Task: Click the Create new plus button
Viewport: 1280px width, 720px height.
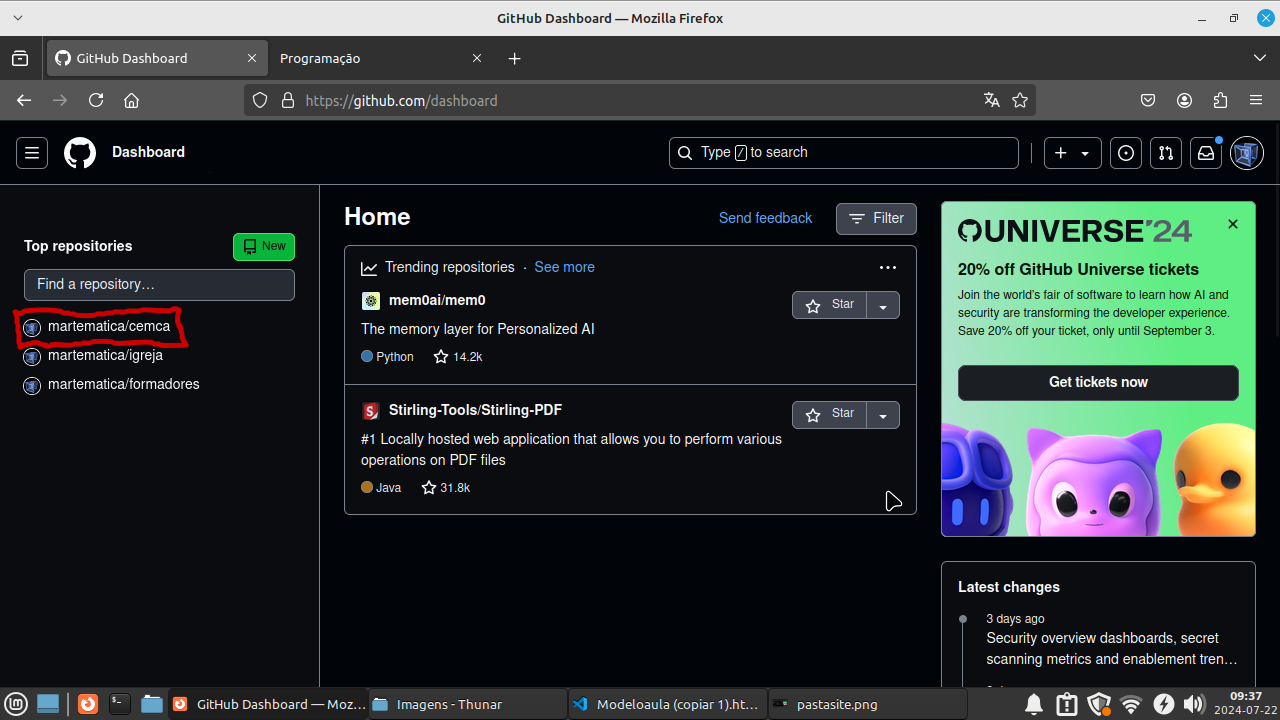Action: [x=1073, y=153]
